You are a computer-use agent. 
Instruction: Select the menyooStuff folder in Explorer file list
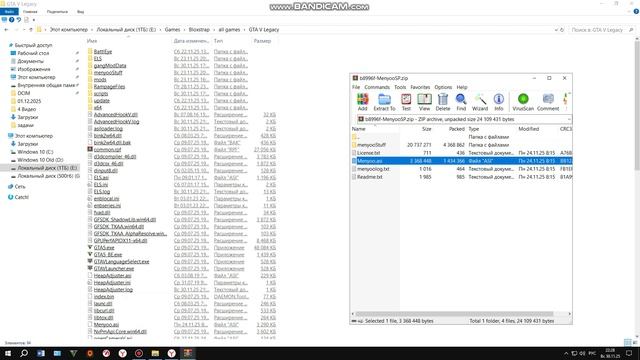(x=108, y=73)
